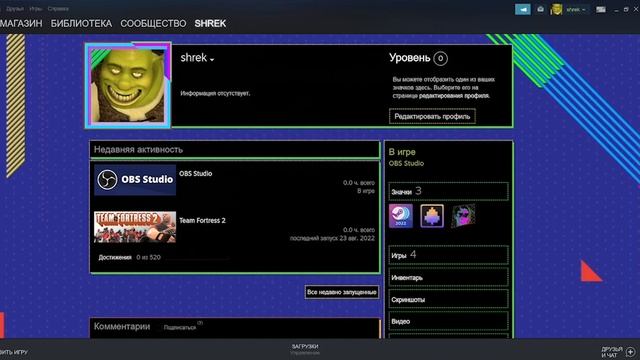Open ДРУЗЬЯ И ЧАТ panel

(x=611, y=352)
